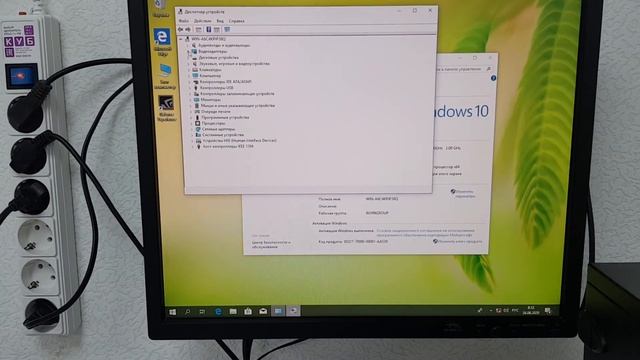
Task: Click the Устройства HID category icon
Action: point(198,140)
